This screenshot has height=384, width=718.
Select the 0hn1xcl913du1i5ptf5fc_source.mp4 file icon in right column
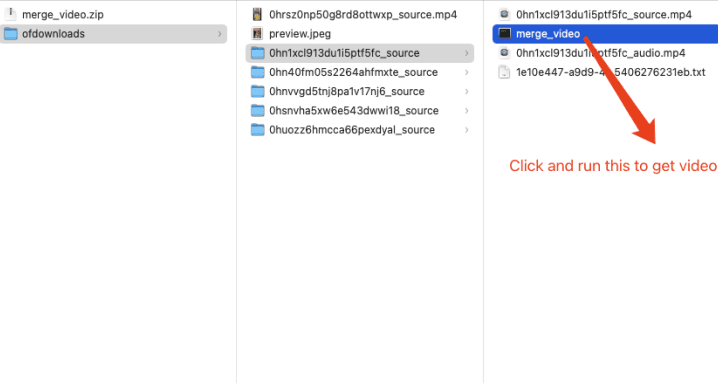504,14
